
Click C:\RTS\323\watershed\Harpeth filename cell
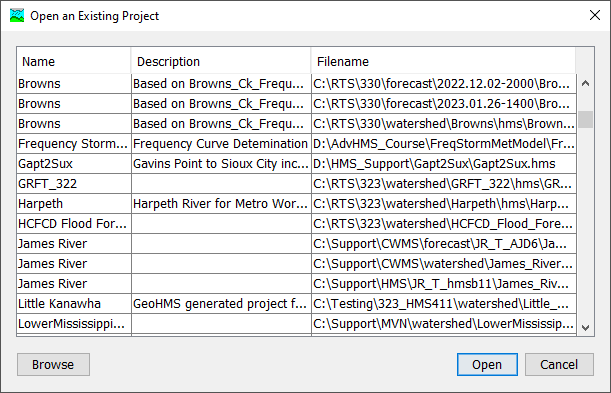click(x=444, y=204)
